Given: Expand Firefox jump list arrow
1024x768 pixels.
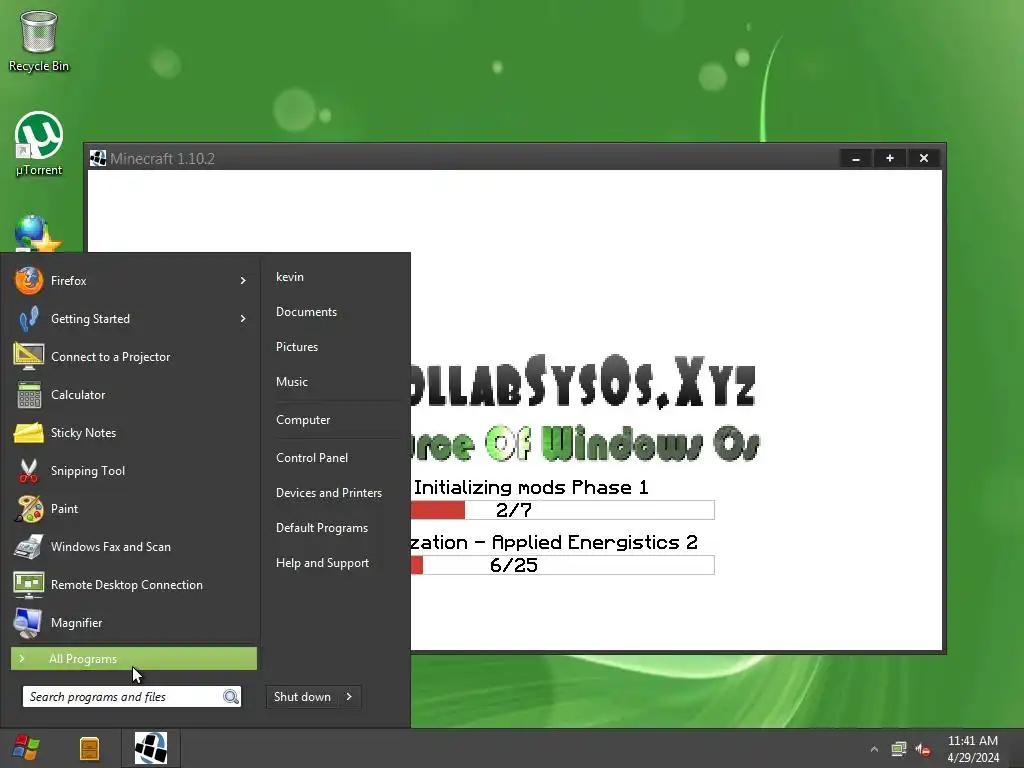Looking at the screenshot, I should pyautogui.click(x=243, y=281).
